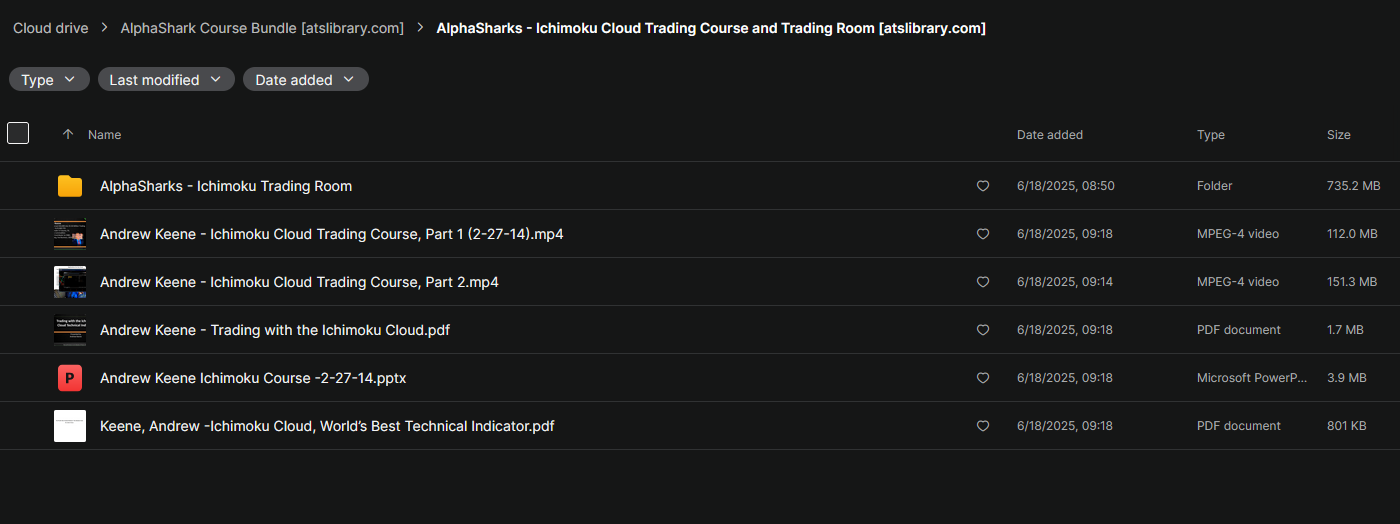Screen dimensions: 1400x524
Task: Toggle favorite on Trading Course Part 1 video
Action: [982, 234]
